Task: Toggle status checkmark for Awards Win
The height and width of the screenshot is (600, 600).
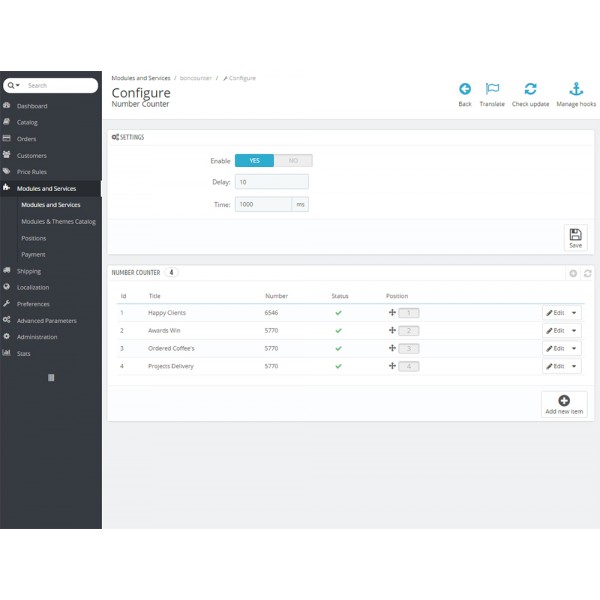Action: pyautogui.click(x=338, y=330)
